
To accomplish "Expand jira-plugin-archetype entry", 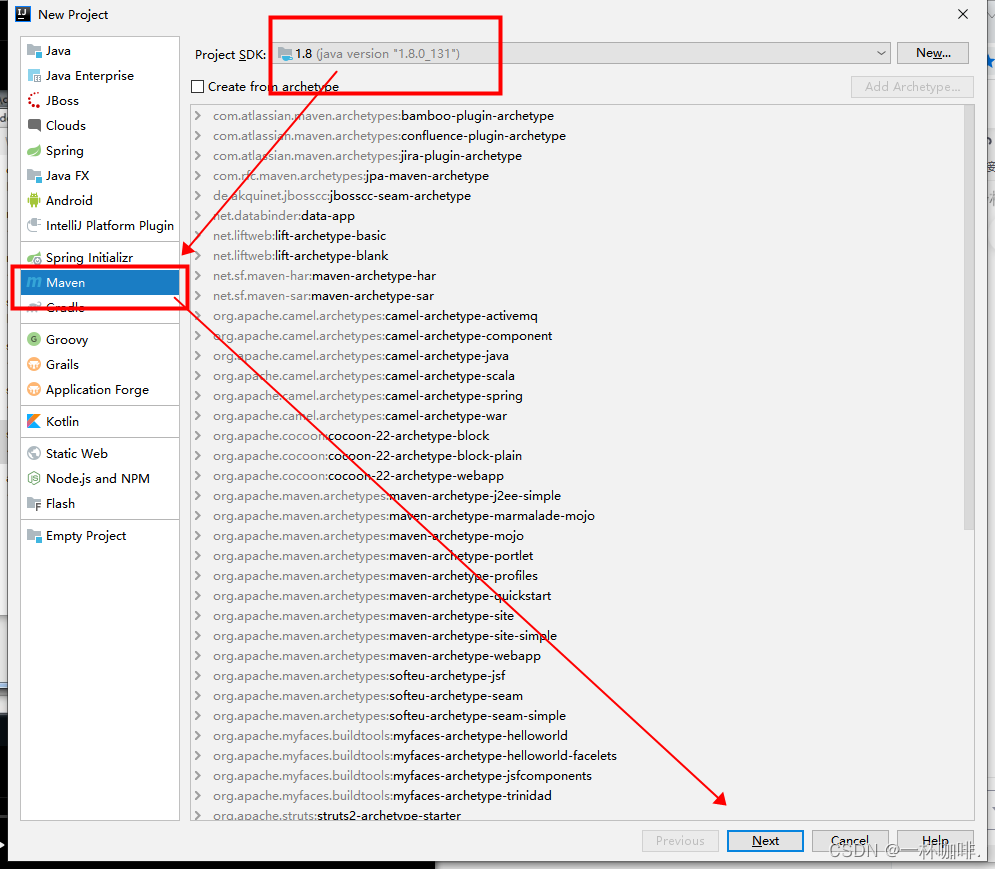I will pos(198,156).
